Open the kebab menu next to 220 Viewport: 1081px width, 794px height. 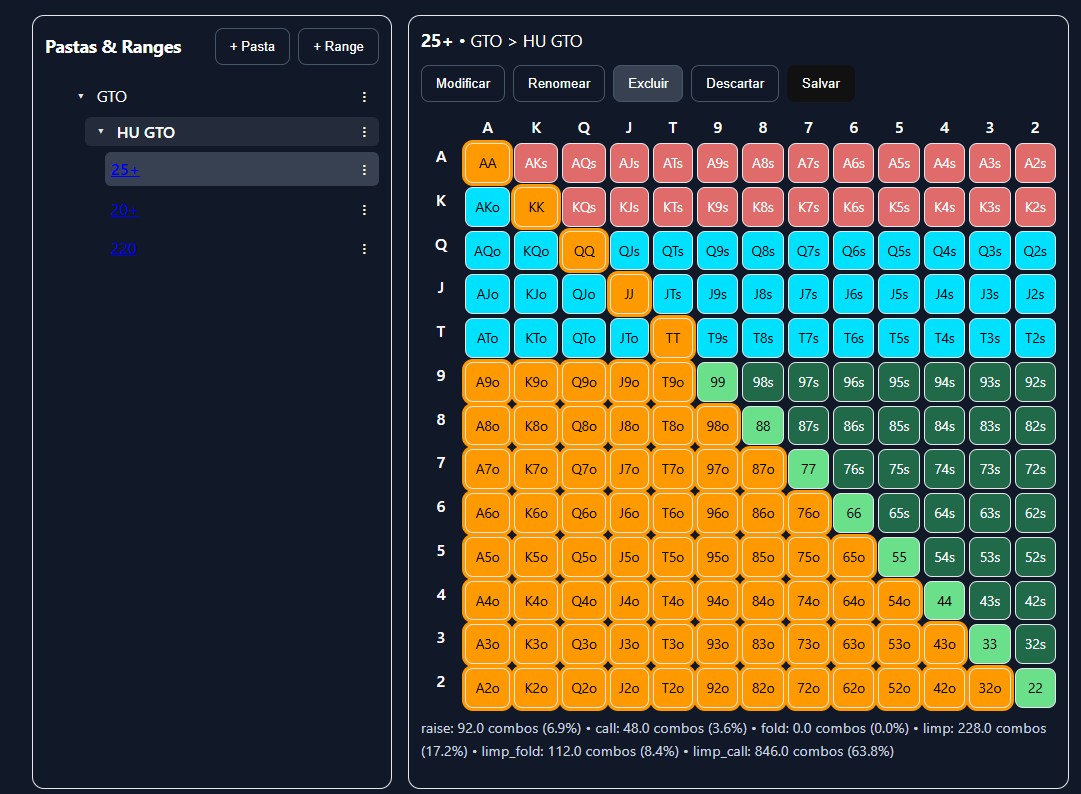[364, 247]
